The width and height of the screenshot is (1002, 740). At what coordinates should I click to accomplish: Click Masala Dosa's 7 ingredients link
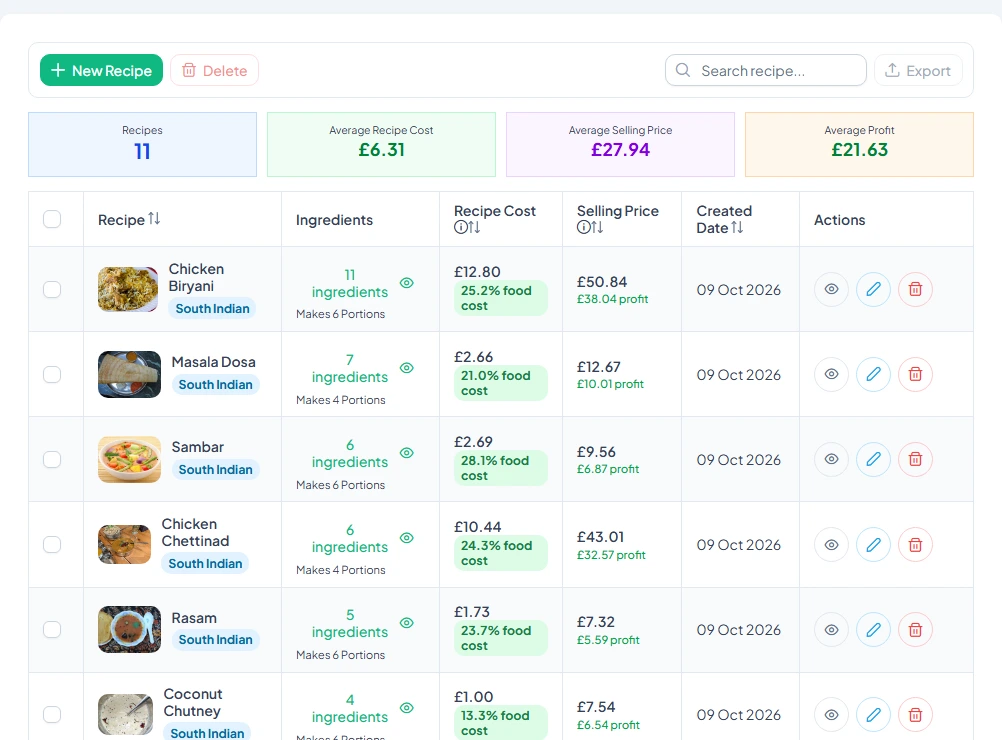[x=350, y=369]
